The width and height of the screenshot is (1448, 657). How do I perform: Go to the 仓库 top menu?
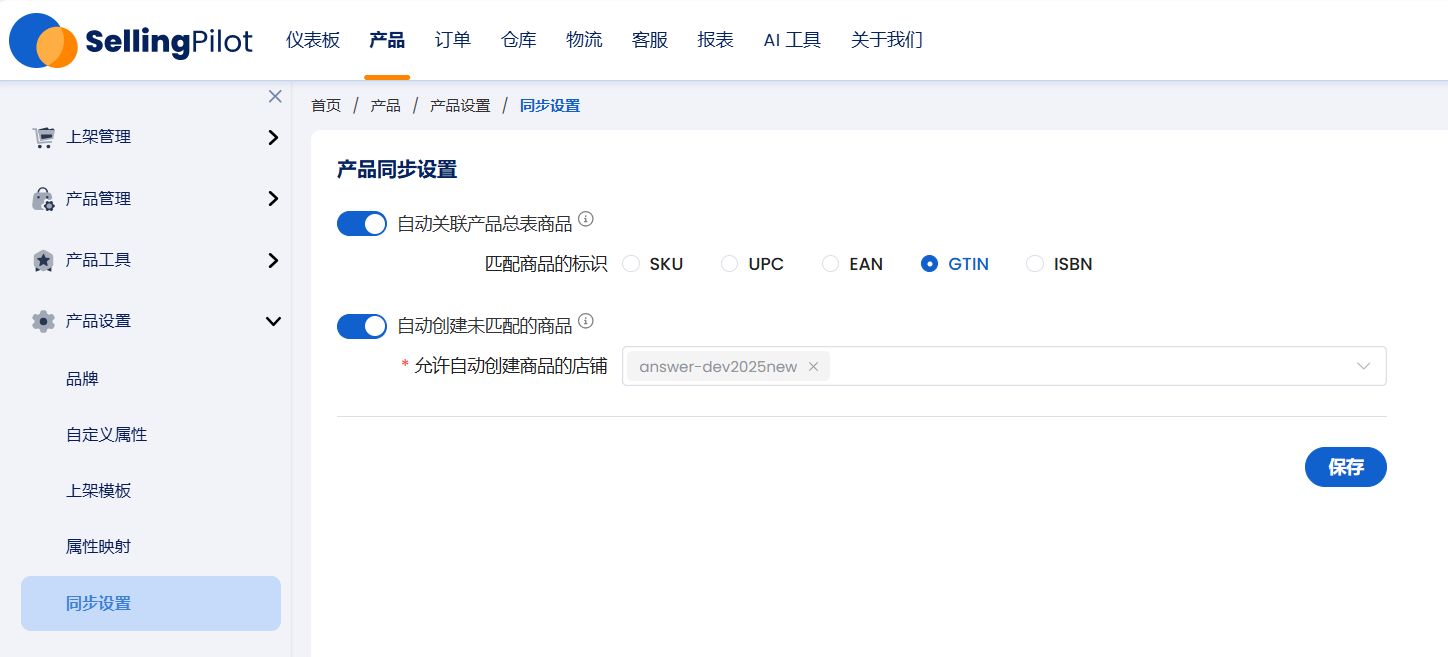(x=519, y=40)
